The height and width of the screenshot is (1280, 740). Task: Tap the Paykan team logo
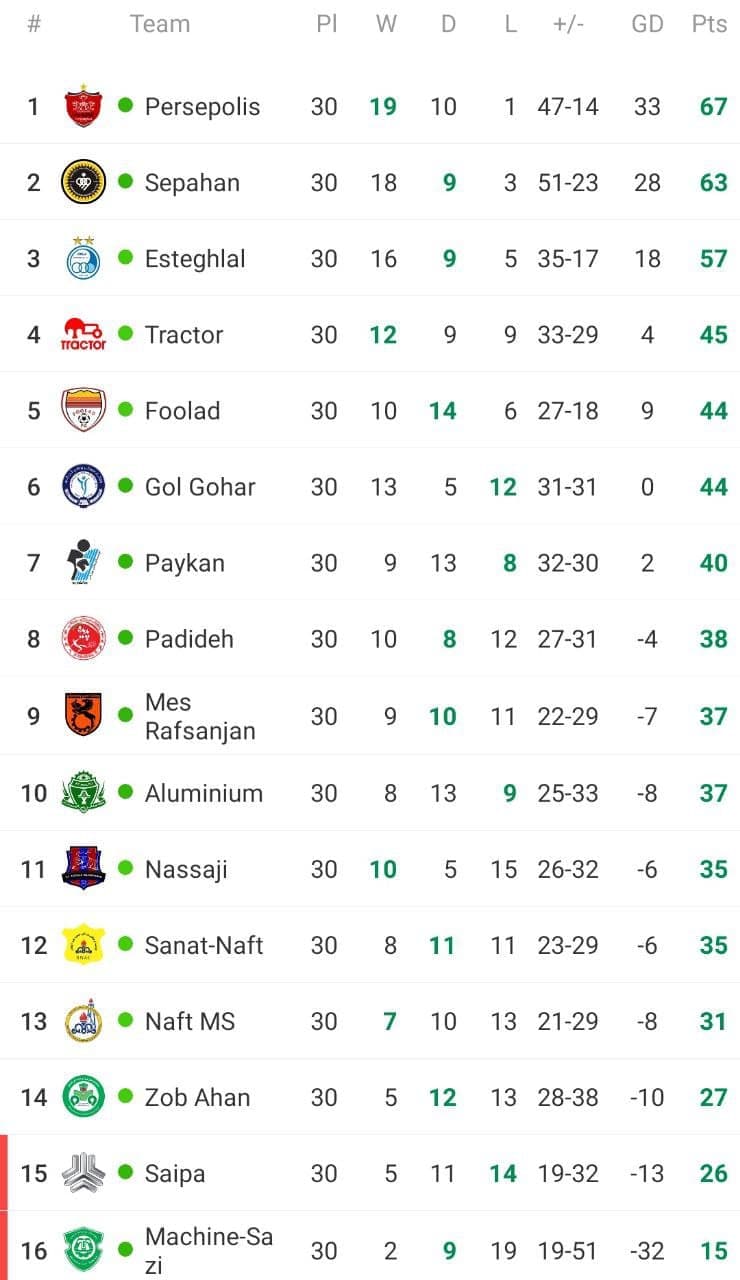pyautogui.click(x=82, y=562)
